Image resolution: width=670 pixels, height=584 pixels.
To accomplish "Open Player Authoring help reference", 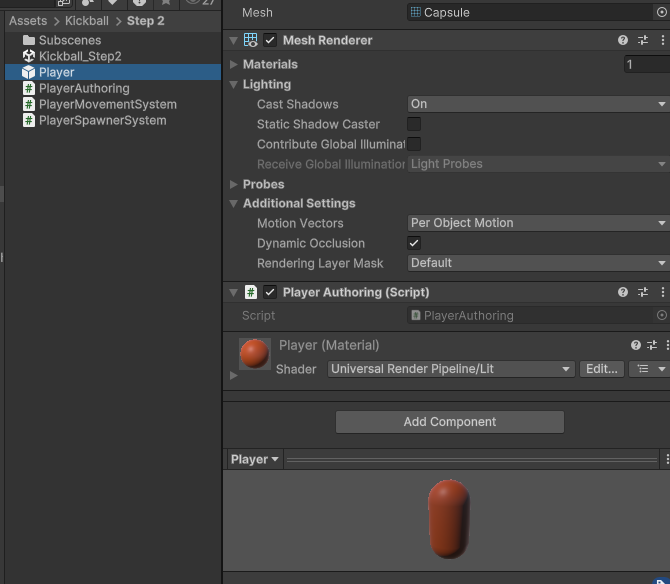I will (x=623, y=292).
